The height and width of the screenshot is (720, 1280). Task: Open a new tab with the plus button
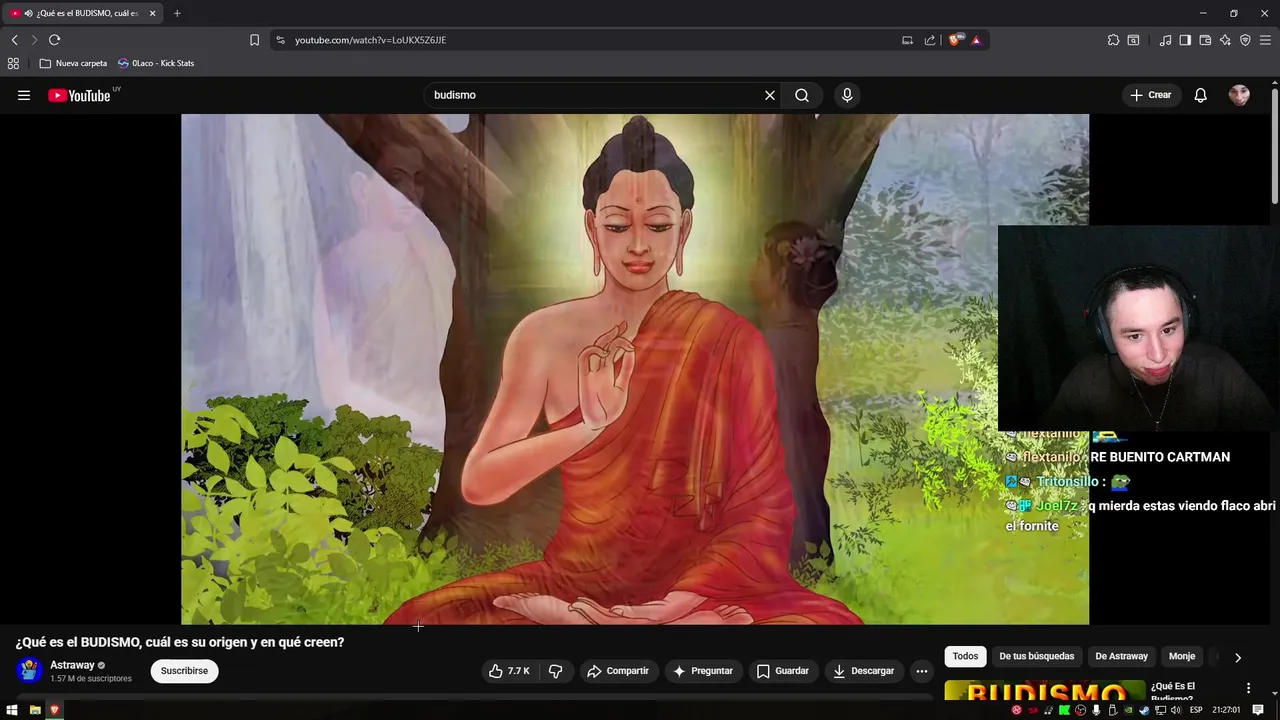(177, 13)
